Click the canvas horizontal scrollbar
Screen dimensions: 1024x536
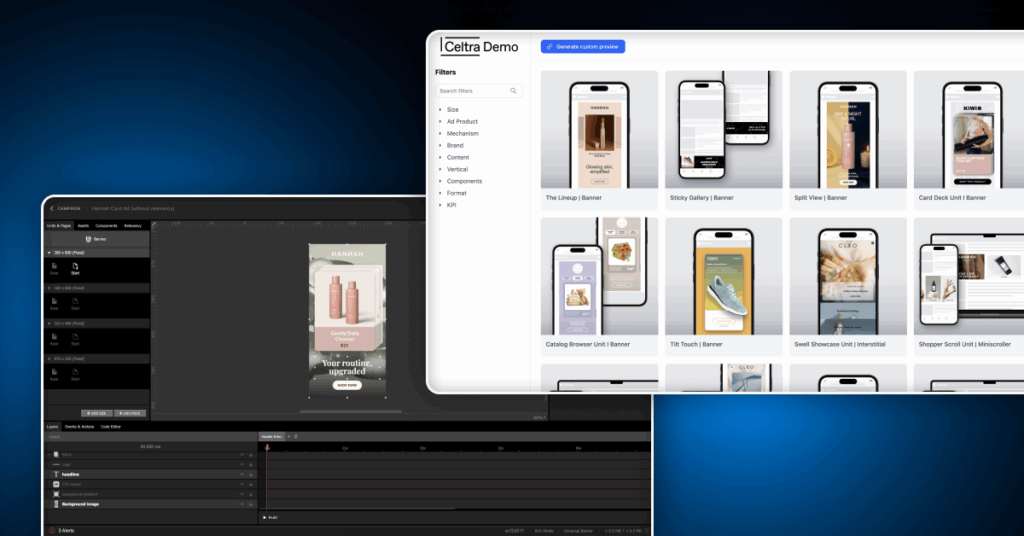click(351, 412)
